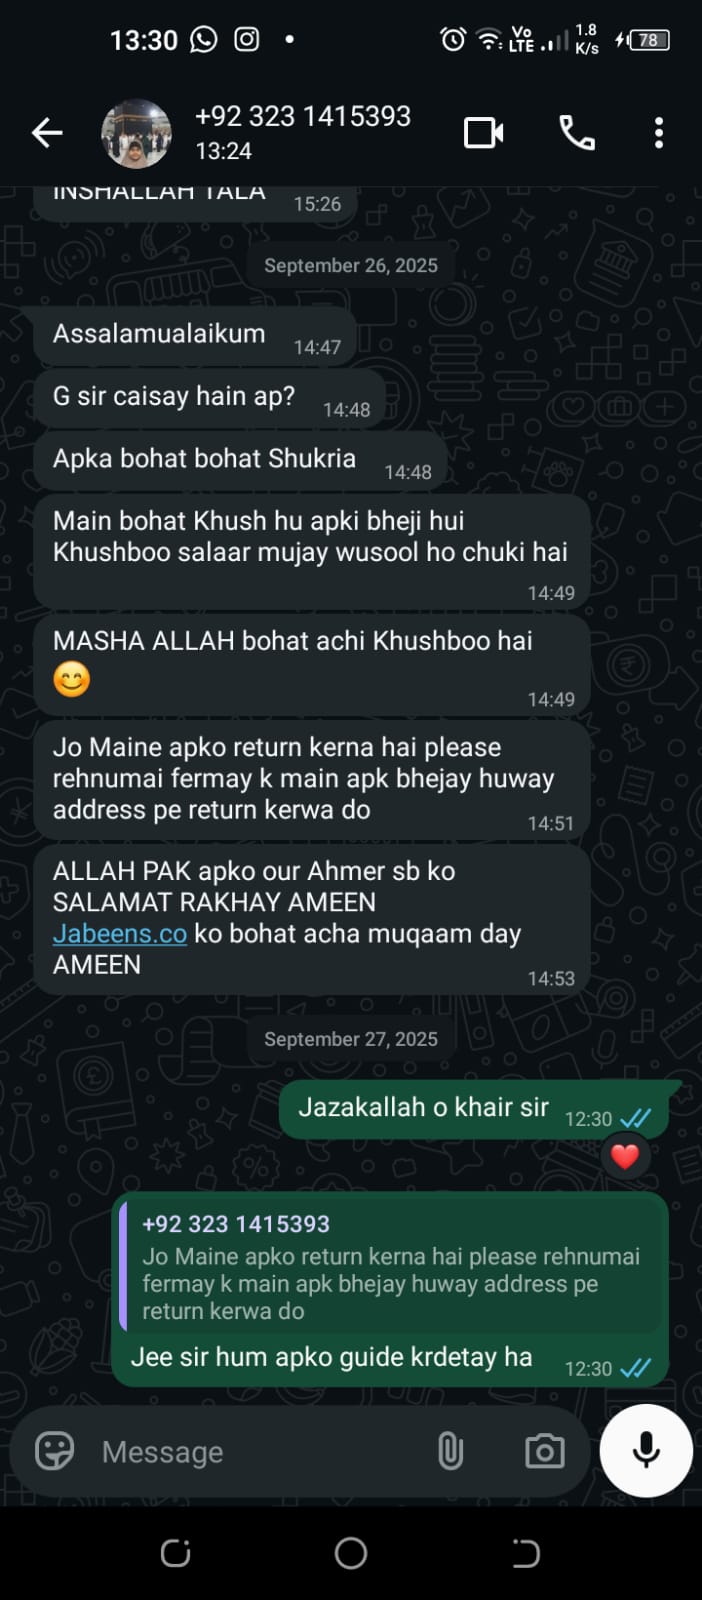Open the Jabeens.co link
This screenshot has width=702, height=1600.
pyautogui.click(x=120, y=934)
